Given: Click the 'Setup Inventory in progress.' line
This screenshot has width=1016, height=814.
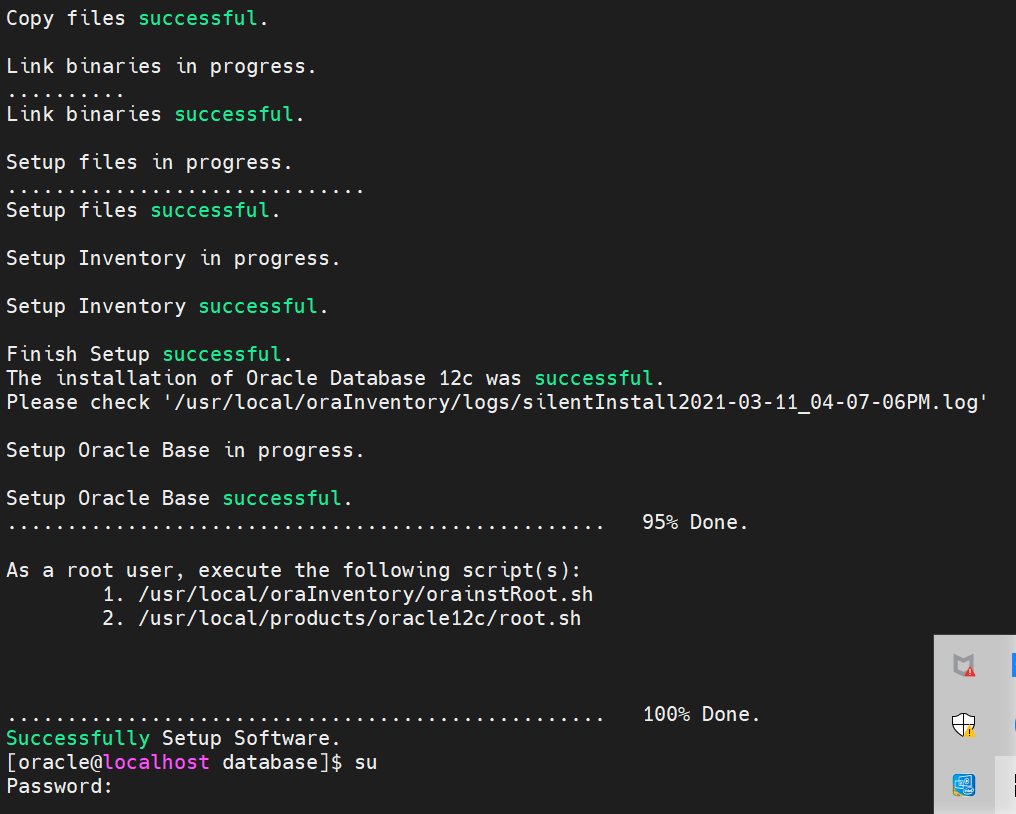Looking at the screenshot, I should tap(173, 258).
